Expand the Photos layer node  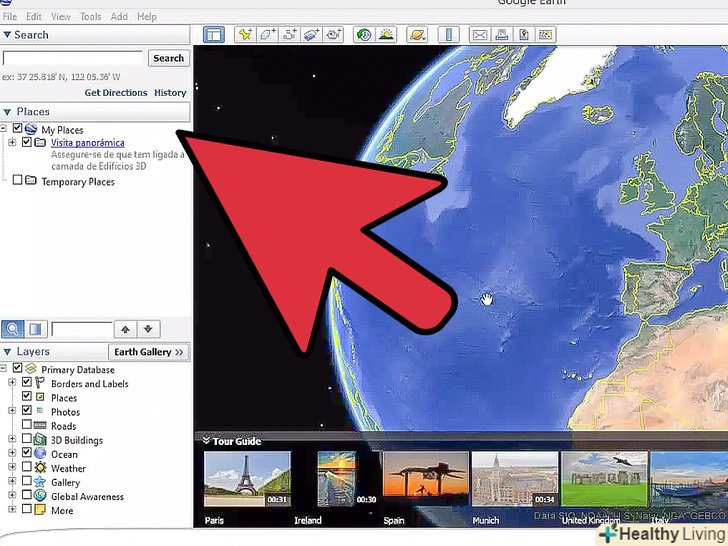coord(12,410)
